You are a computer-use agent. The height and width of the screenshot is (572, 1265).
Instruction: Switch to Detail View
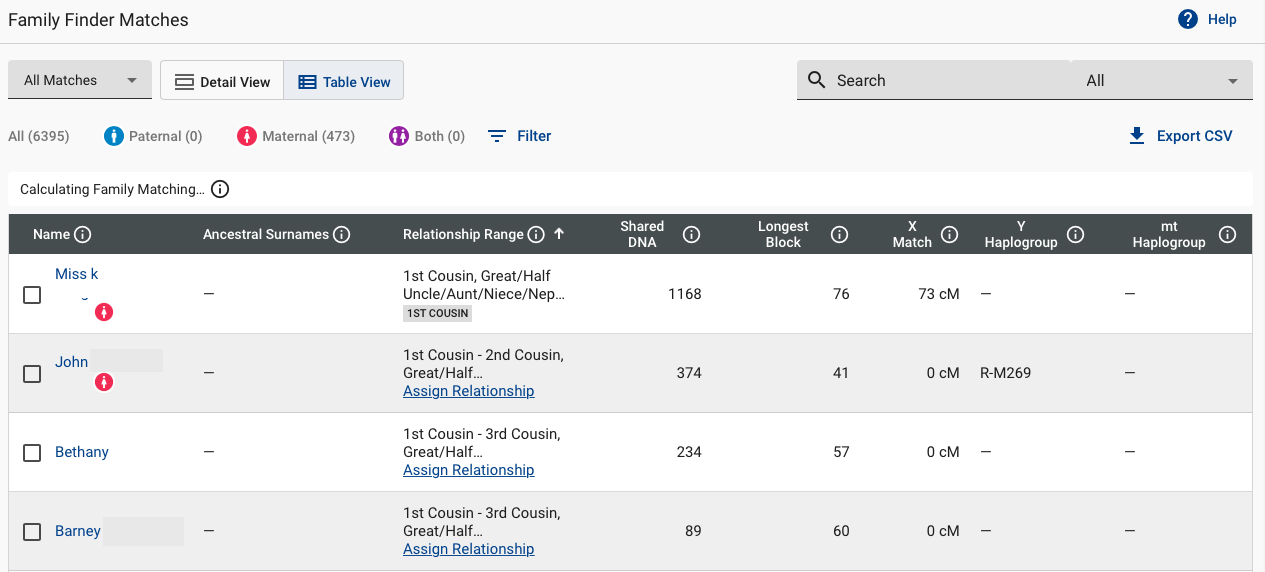[x=222, y=82]
